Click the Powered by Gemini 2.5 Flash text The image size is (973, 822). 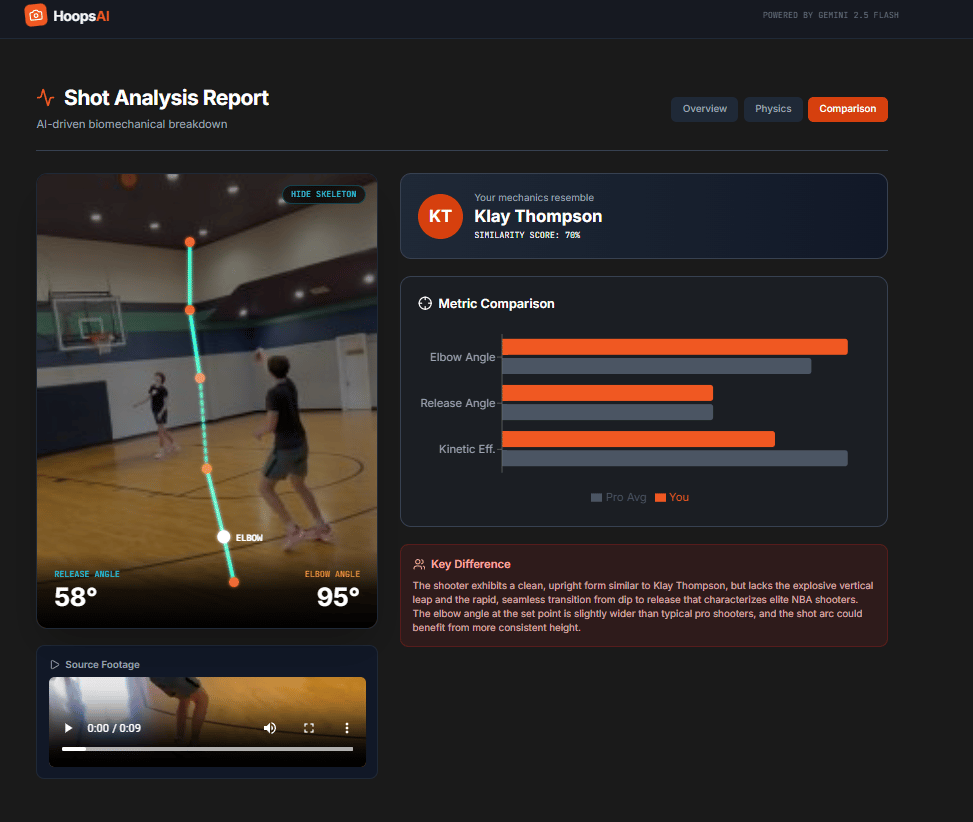coord(830,15)
